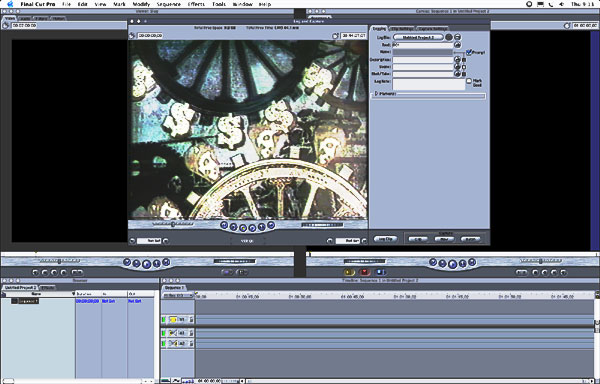The image size is (600, 384).
Task: Switch to the Capture Settings tab
Action: 432,29
